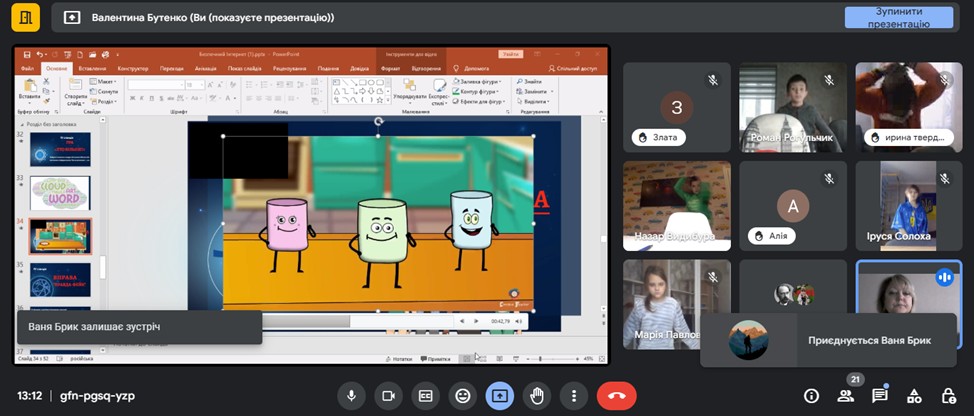The image size is (974, 416).
Task: Open host controls lock icon
Action: (948, 396)
